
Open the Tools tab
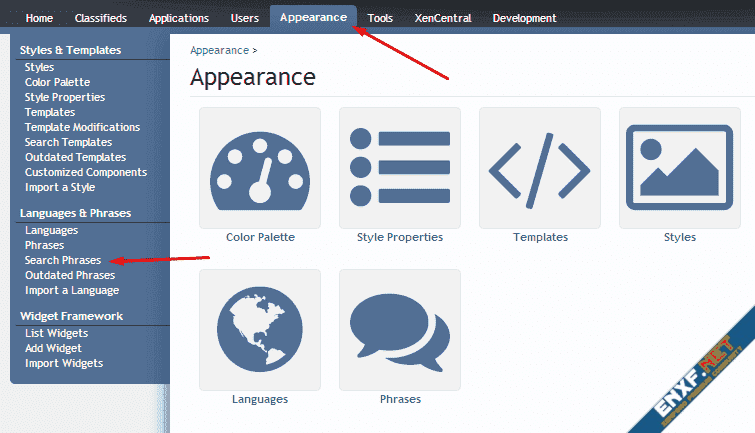[380, 18]
